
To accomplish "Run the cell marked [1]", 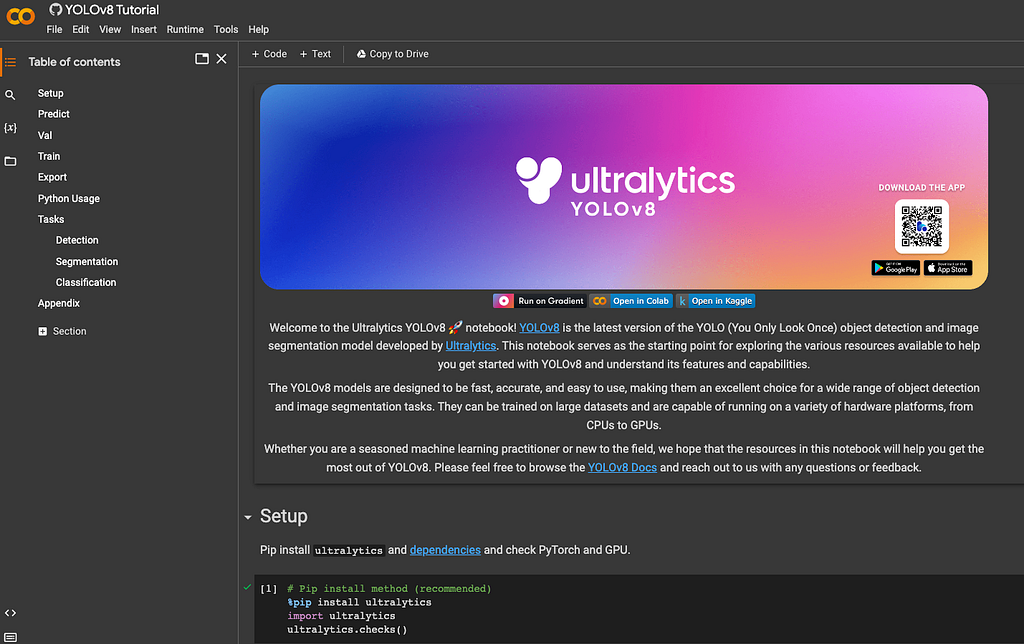I will [x=268, y=589].
